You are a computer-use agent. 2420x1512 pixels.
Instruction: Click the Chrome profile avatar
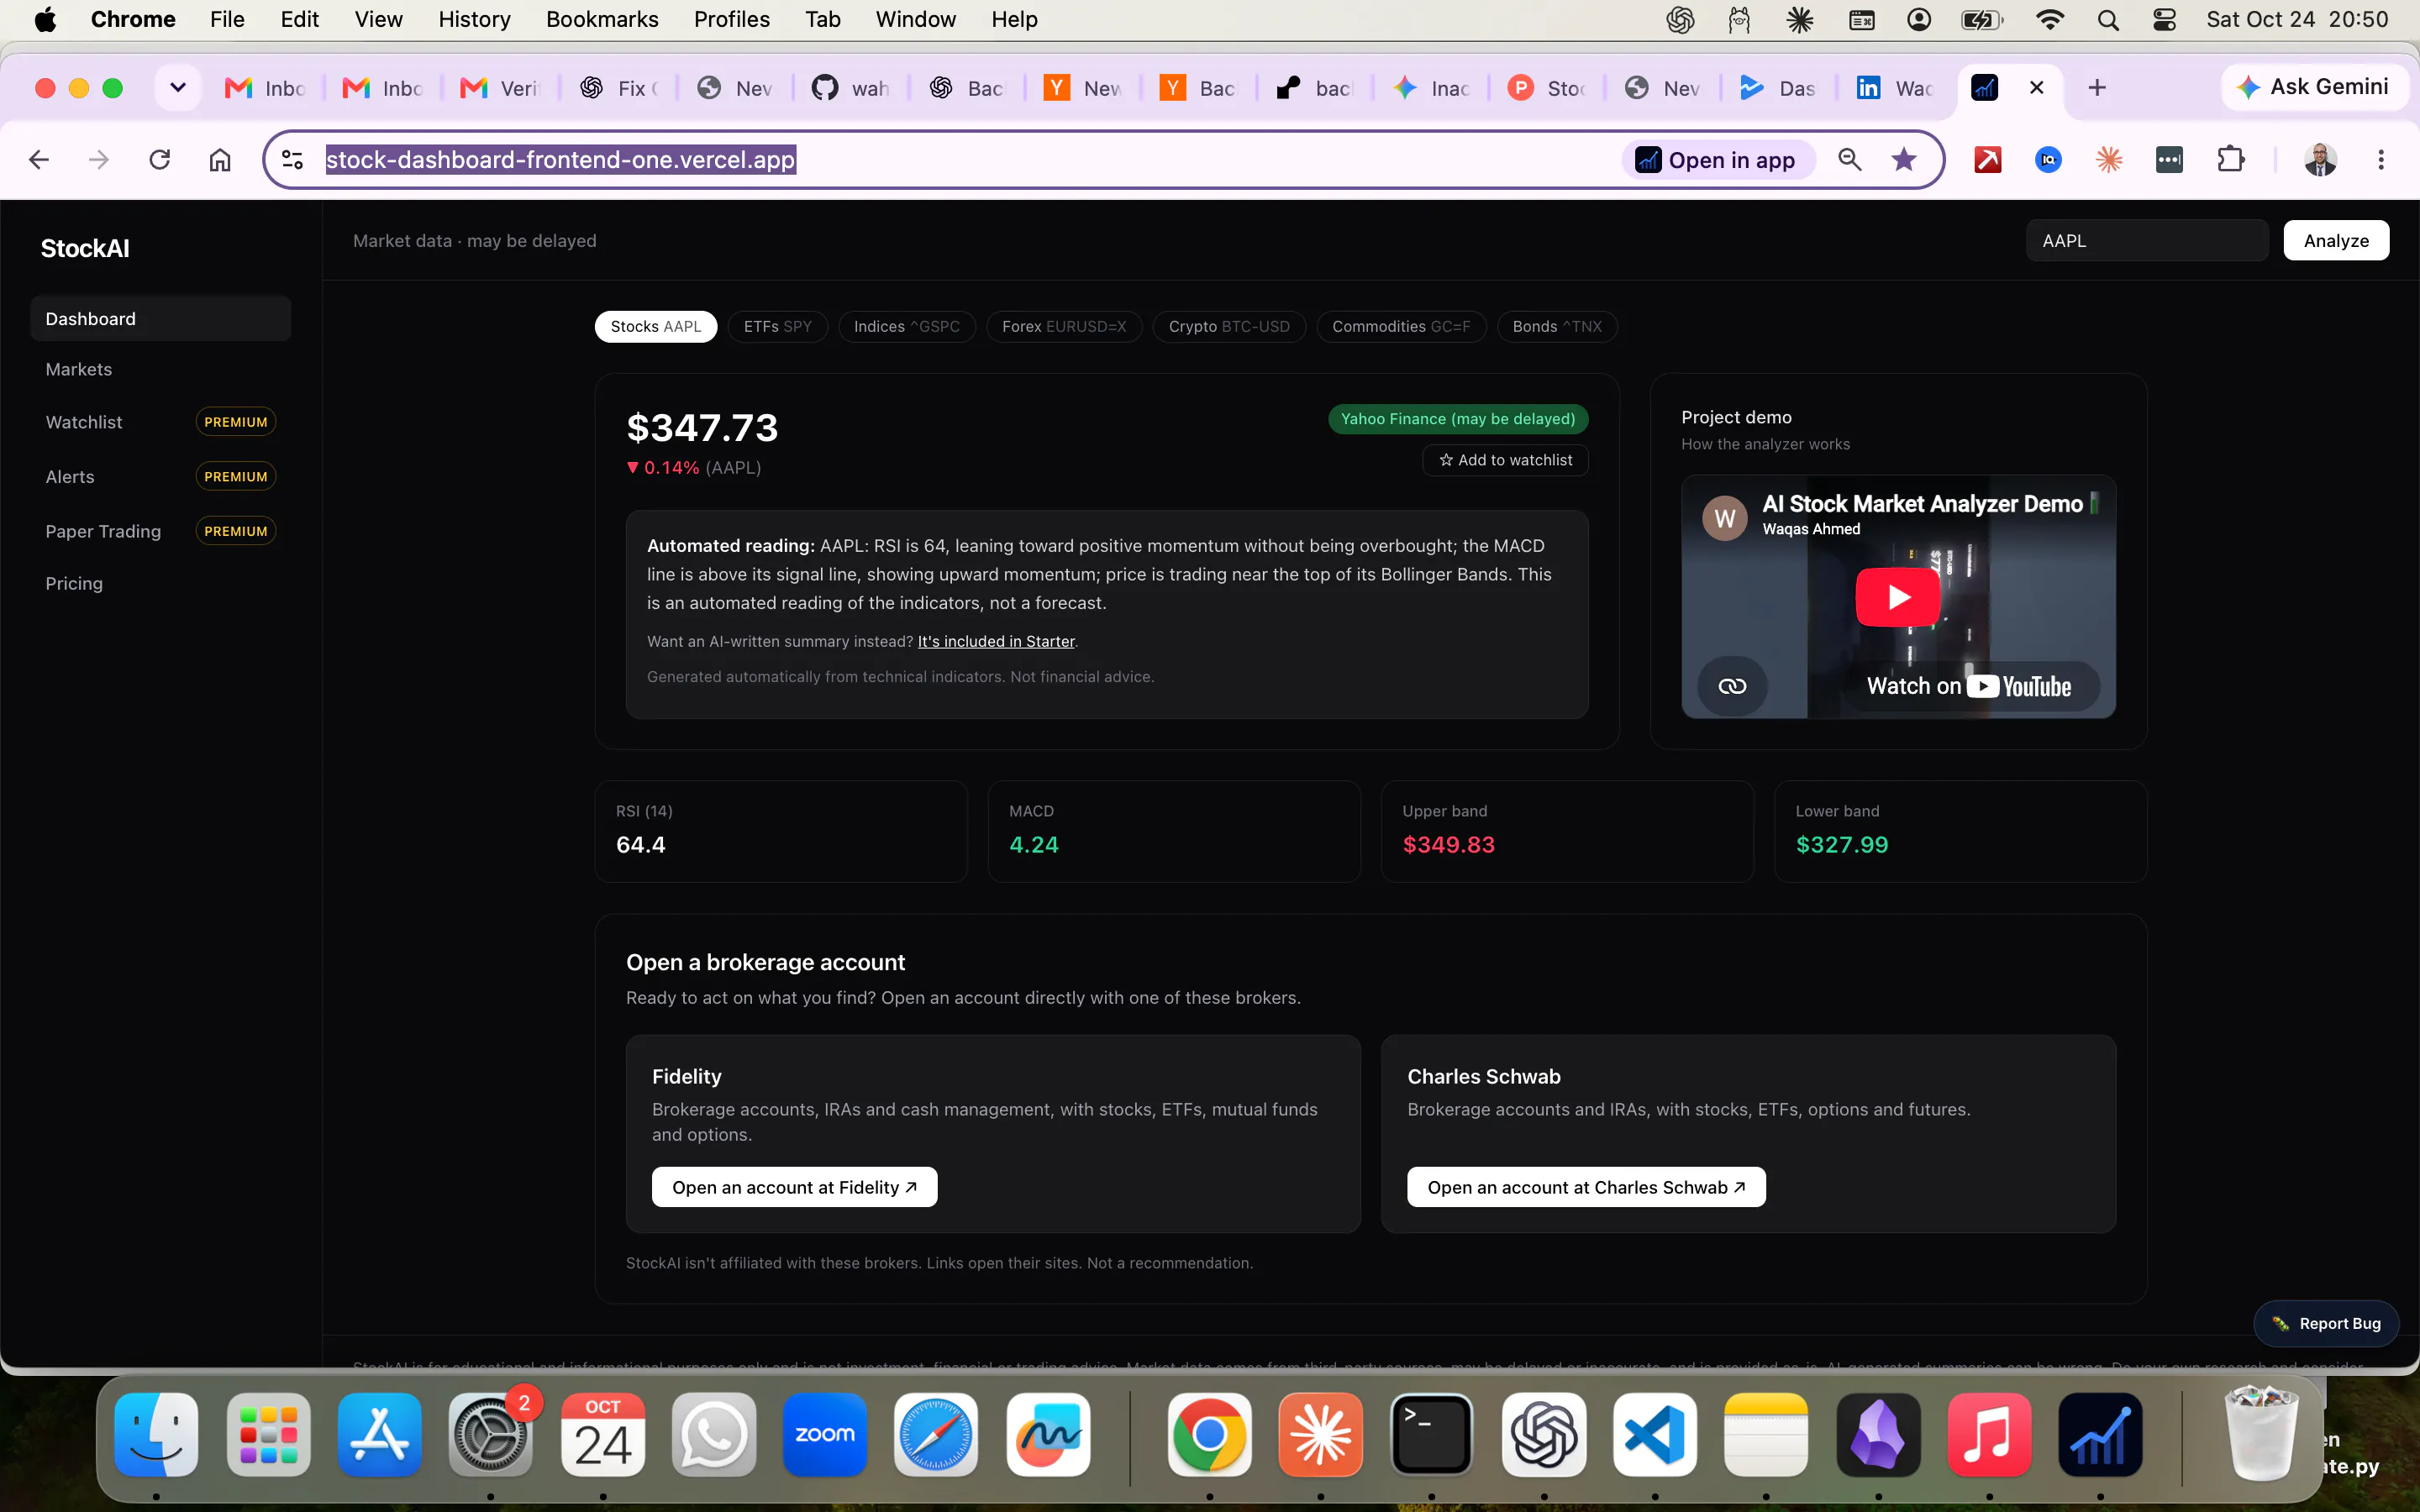[x=2320, y=159]
